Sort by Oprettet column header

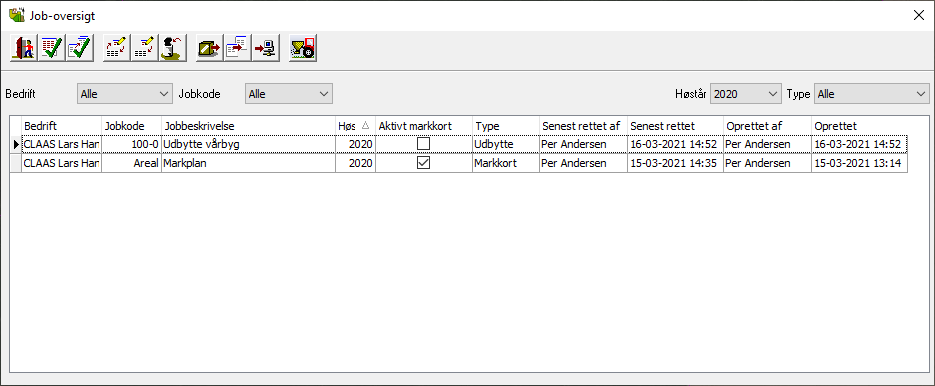[859, 126]
